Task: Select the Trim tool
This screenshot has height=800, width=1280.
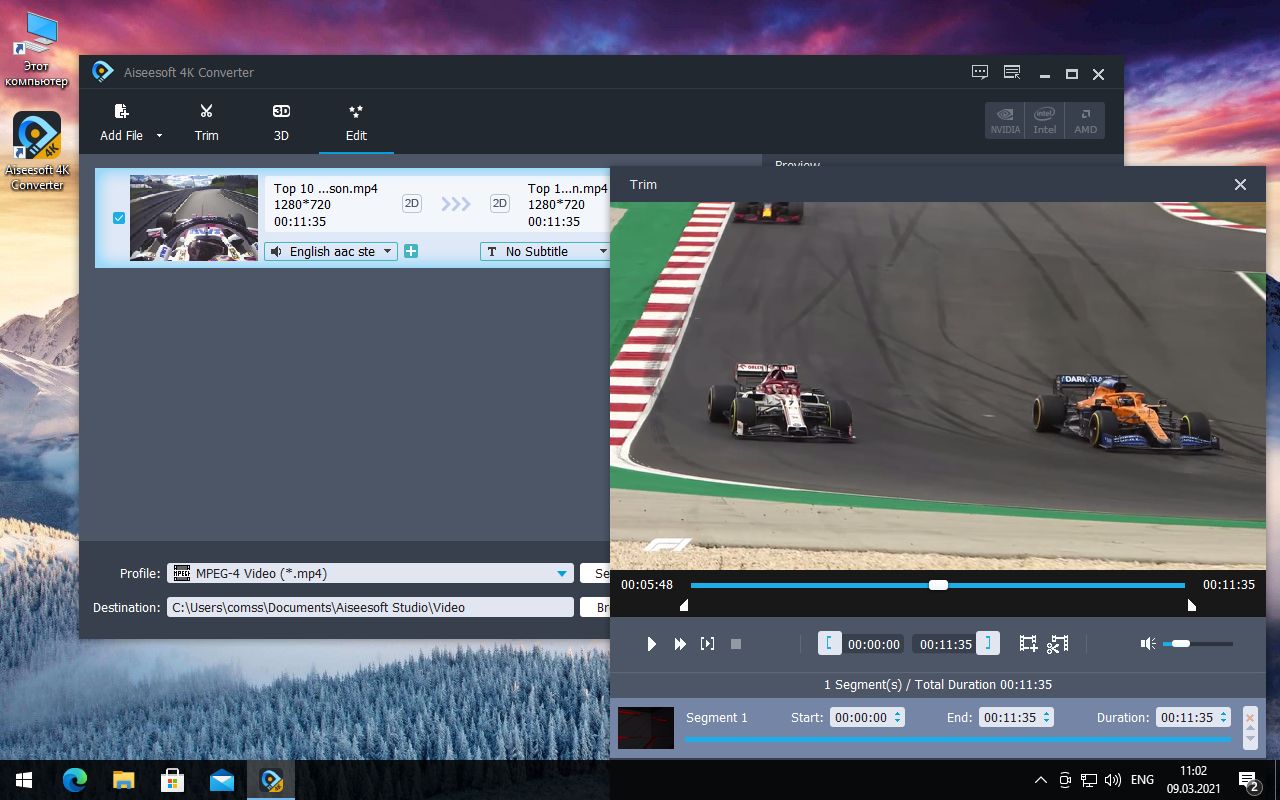Action: [x=206, y=120]
